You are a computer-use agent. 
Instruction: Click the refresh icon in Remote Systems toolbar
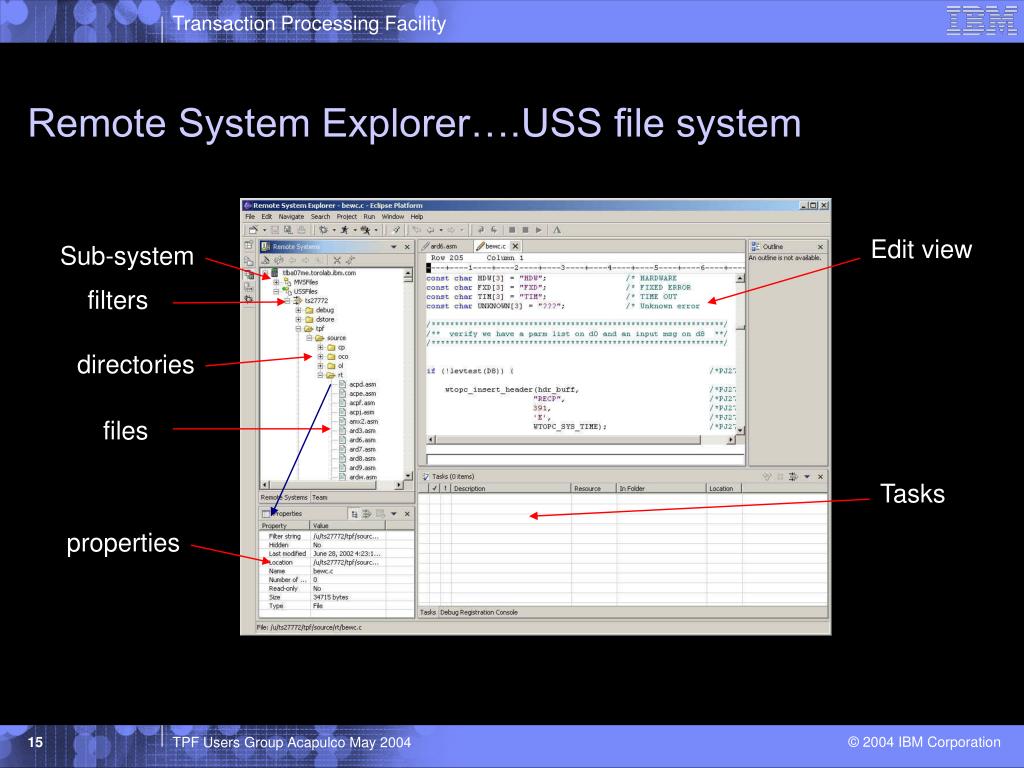click(x=279, y=260)
